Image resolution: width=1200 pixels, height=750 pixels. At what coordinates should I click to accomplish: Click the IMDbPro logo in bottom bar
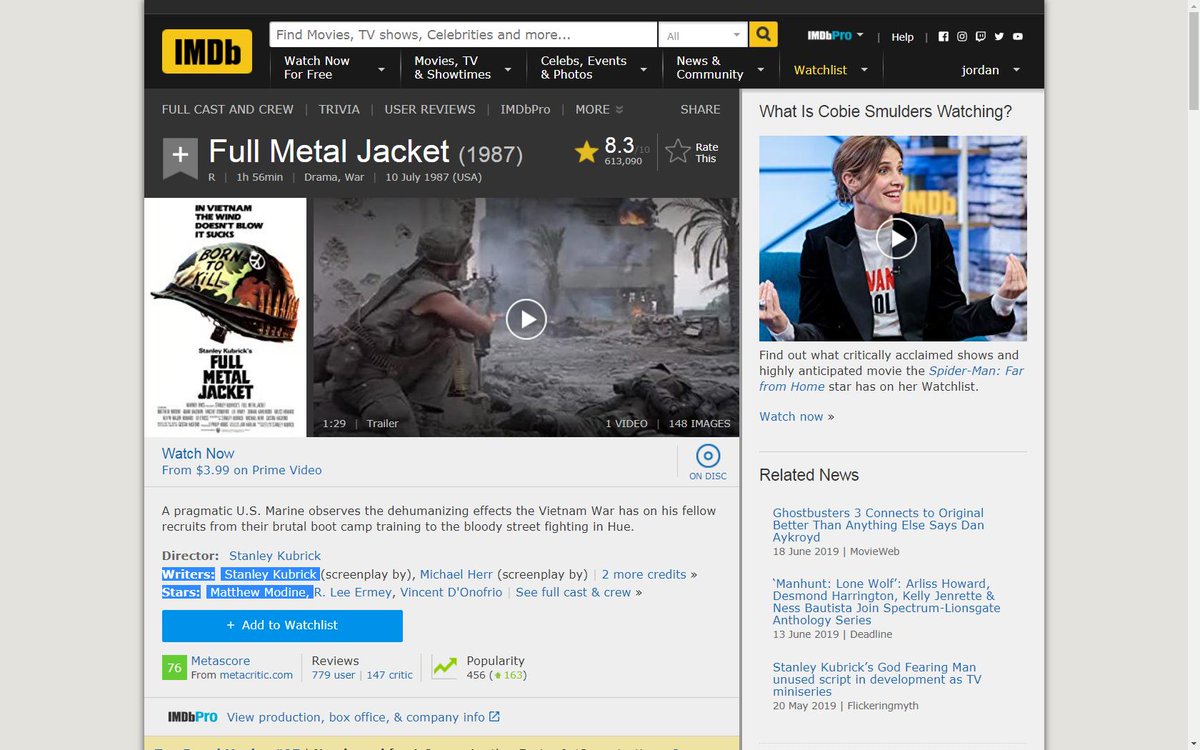click(x=192, y=717)
